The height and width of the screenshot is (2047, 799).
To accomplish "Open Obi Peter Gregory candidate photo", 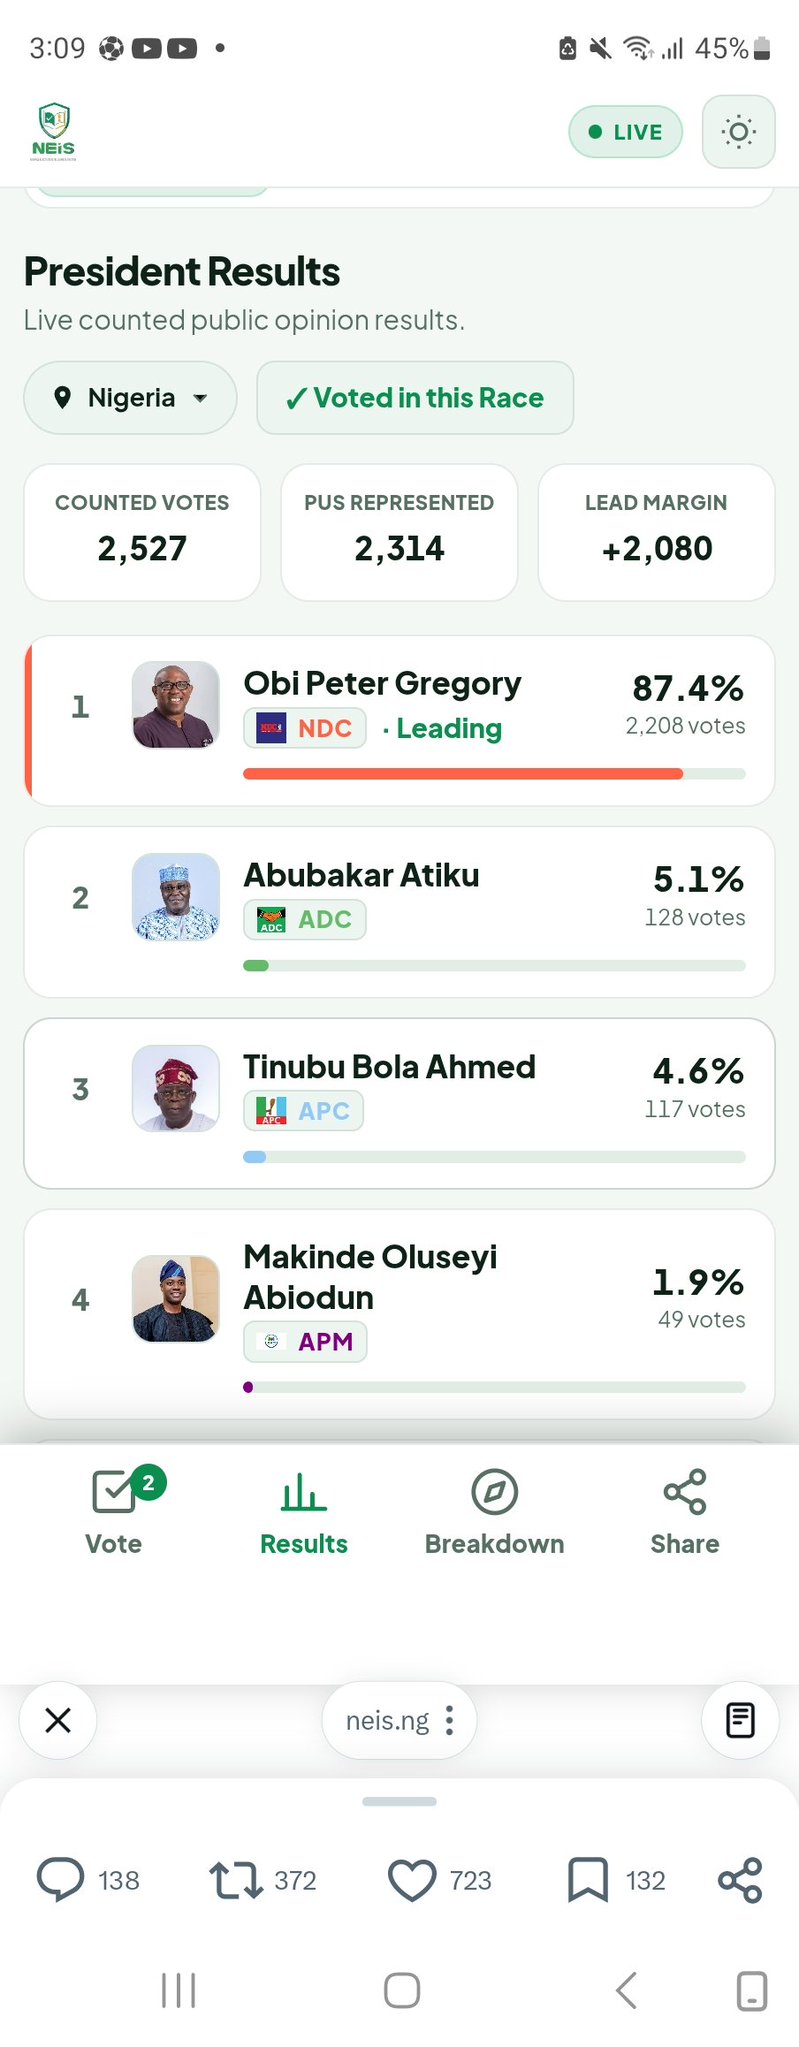I will (176, 705).
